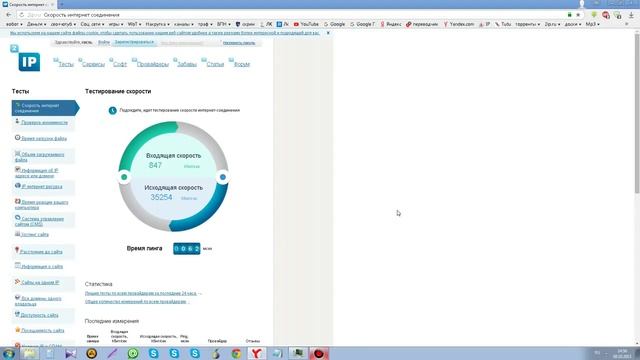Expand the Накрутка bookmarks folder

click(157, 24)
